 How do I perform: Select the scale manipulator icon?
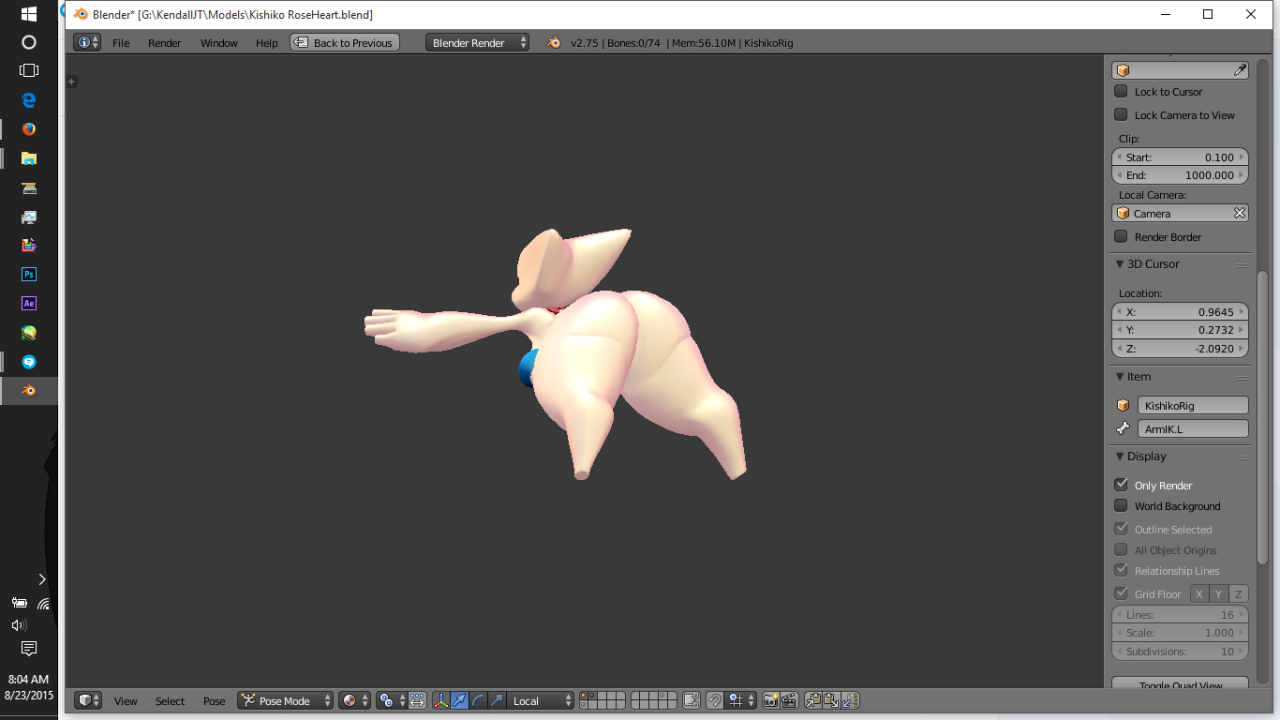(497, 701)
